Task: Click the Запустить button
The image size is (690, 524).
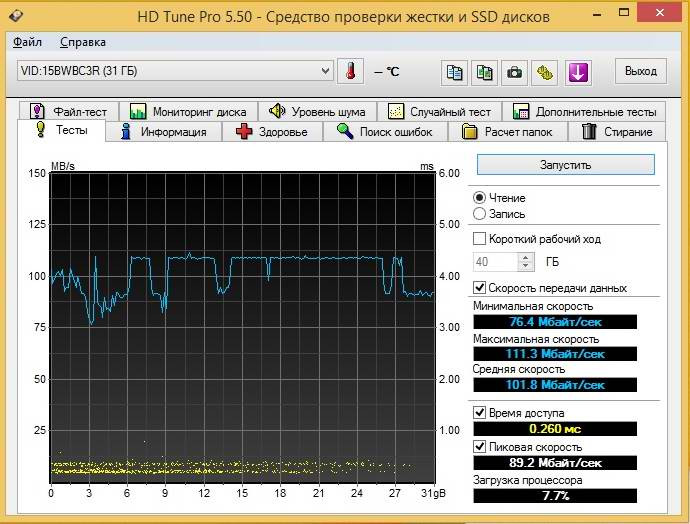Action: (565, 165)
